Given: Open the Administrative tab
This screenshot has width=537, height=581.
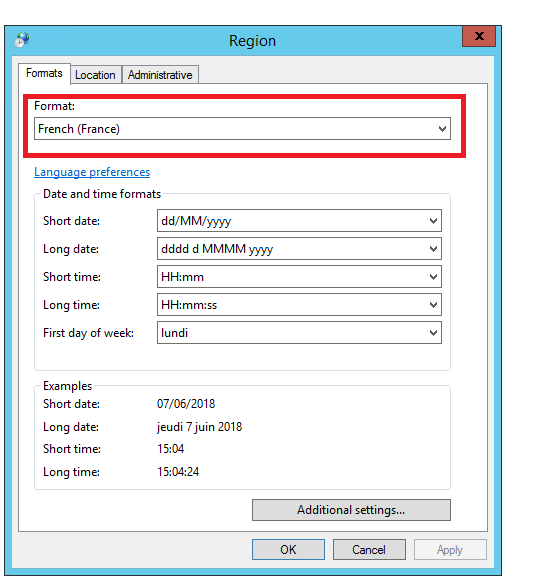Looking at the screenshot, I should point(160,75).
